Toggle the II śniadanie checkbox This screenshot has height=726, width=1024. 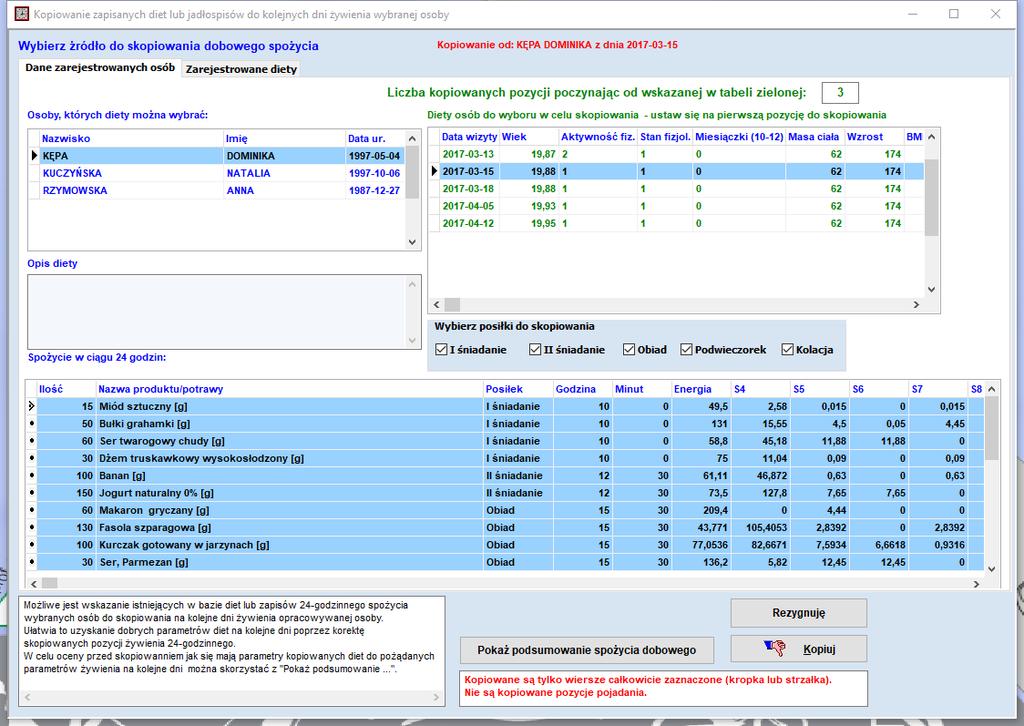(x=535, y=349)
